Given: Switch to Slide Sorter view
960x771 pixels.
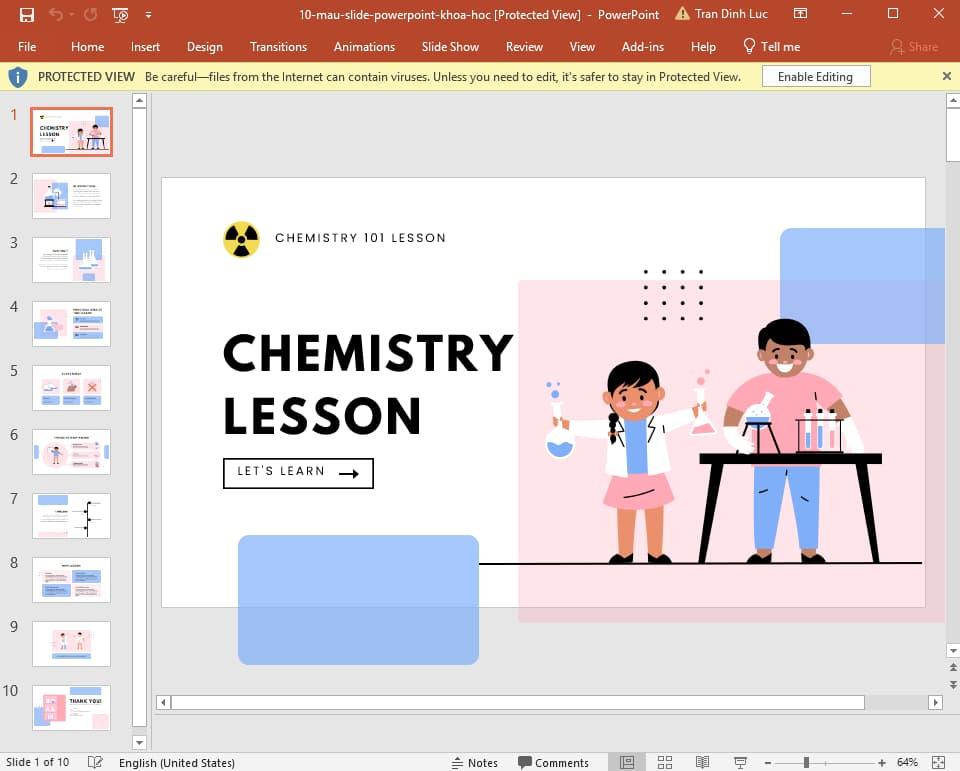Looking at the screenshot, I should click(x=664, y=762).
